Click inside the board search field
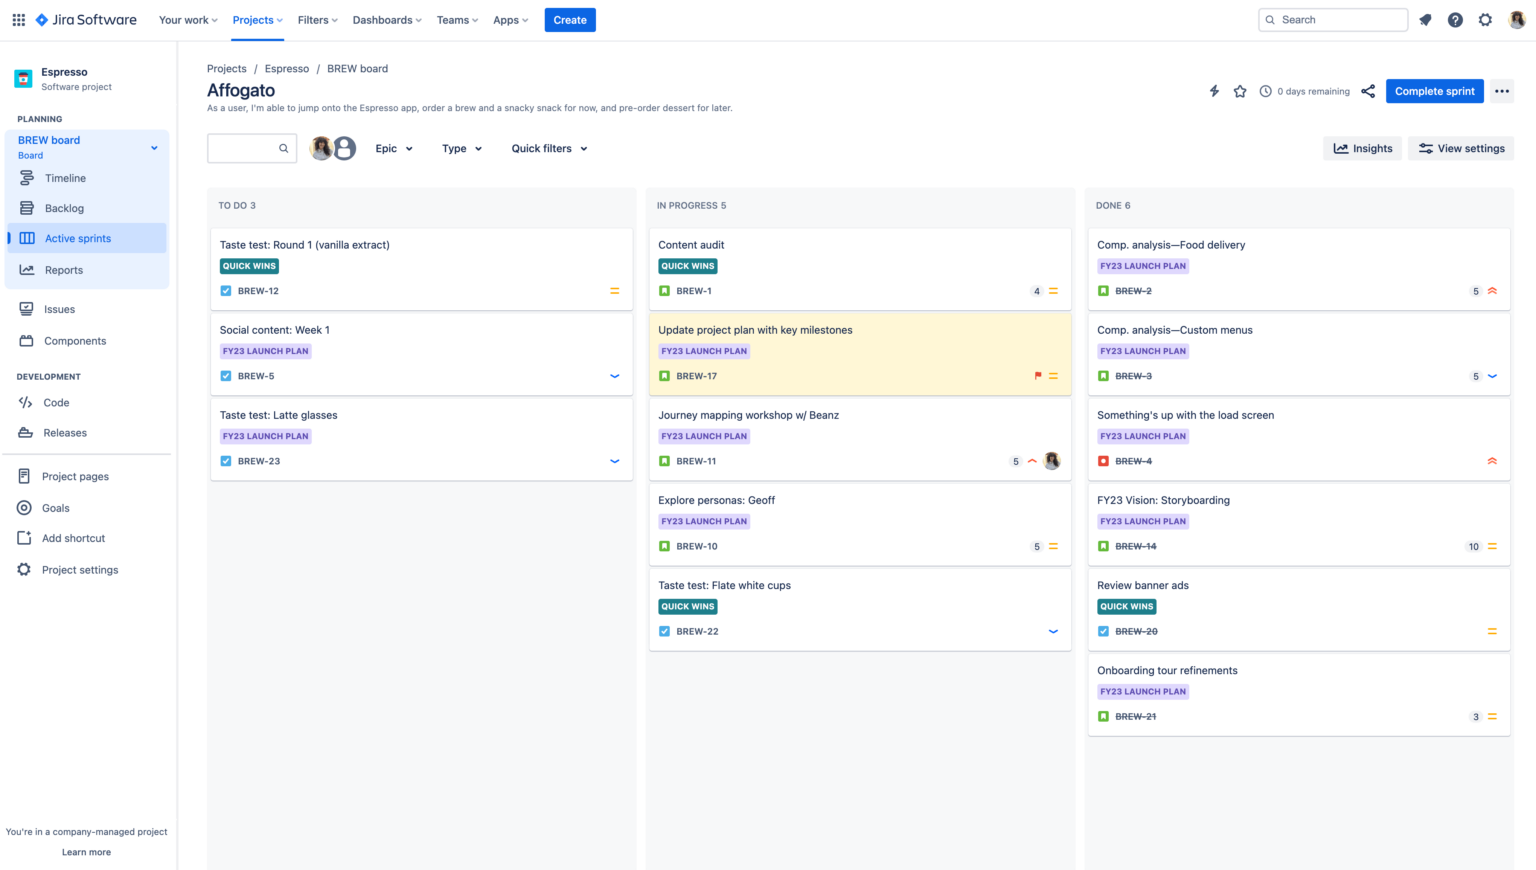The height and width of the screenshot is (870, 1536). [x=248, y=147]
